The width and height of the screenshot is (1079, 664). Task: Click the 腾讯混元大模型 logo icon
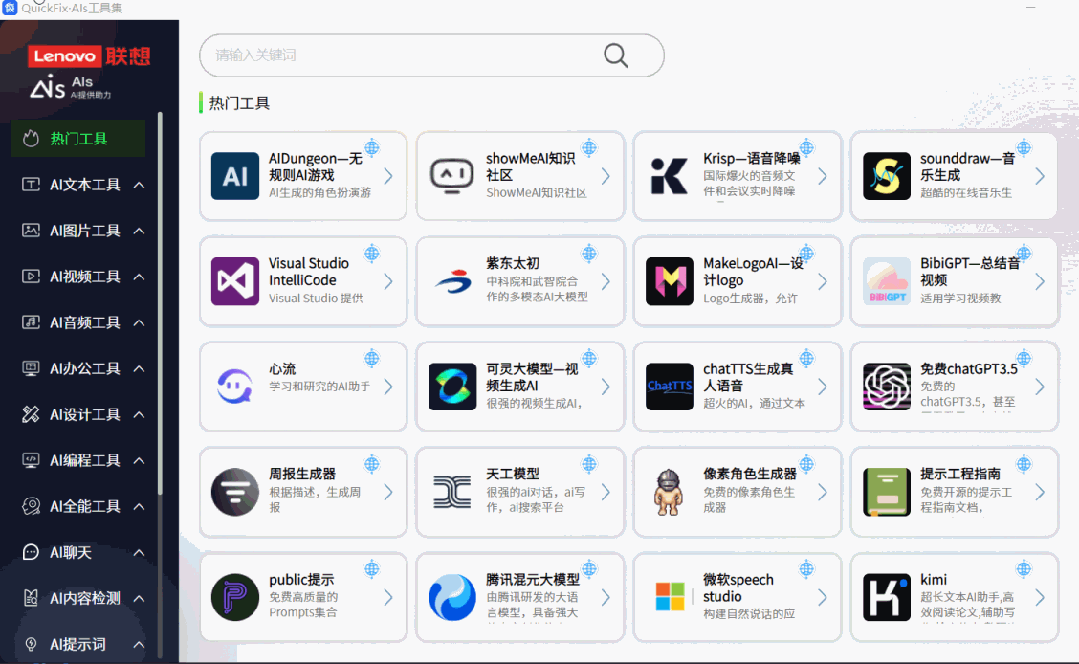451,597
